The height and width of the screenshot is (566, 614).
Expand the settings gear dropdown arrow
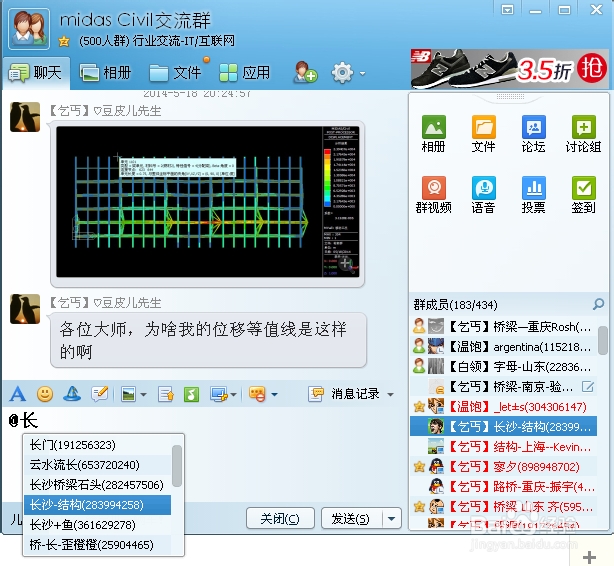(x=363, y=73)
